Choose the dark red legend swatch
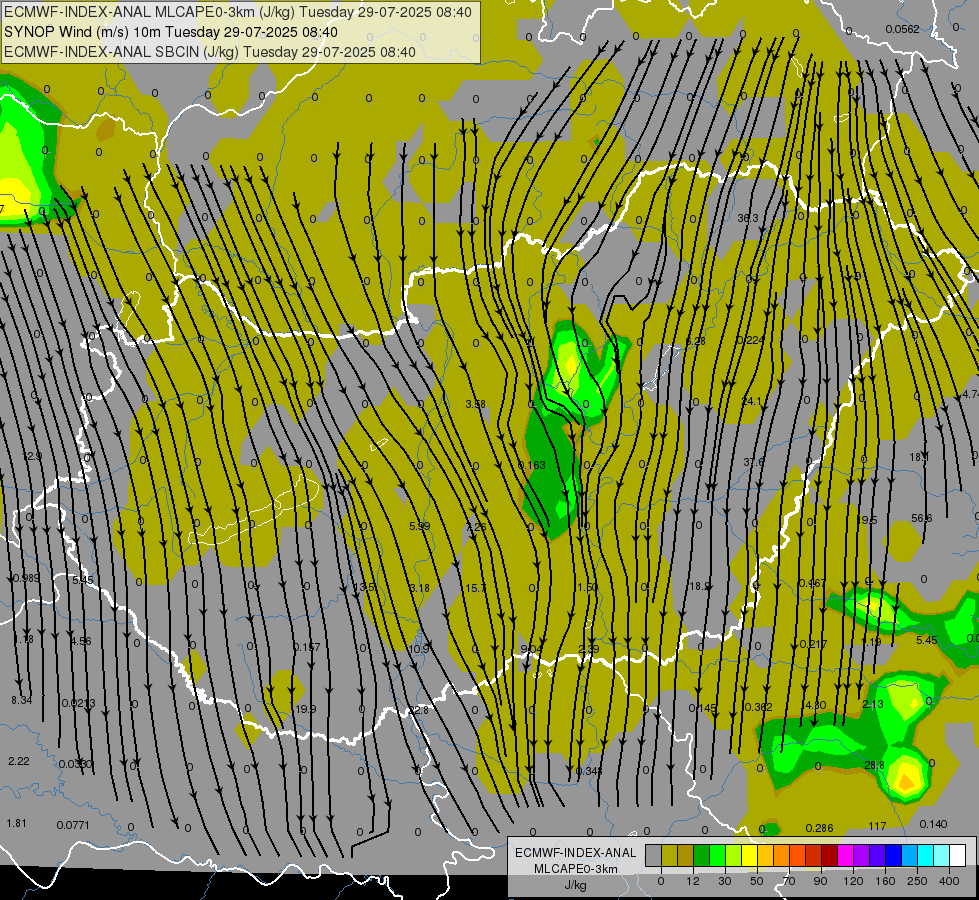 click(x=830, y=855)
